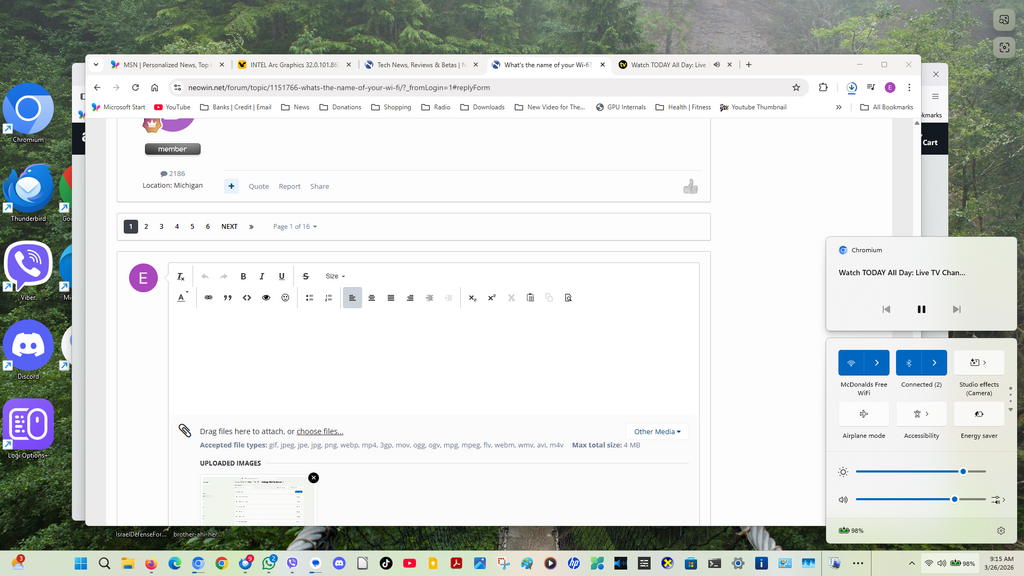
Task: Align text right in editor
Action: [410, 298]
